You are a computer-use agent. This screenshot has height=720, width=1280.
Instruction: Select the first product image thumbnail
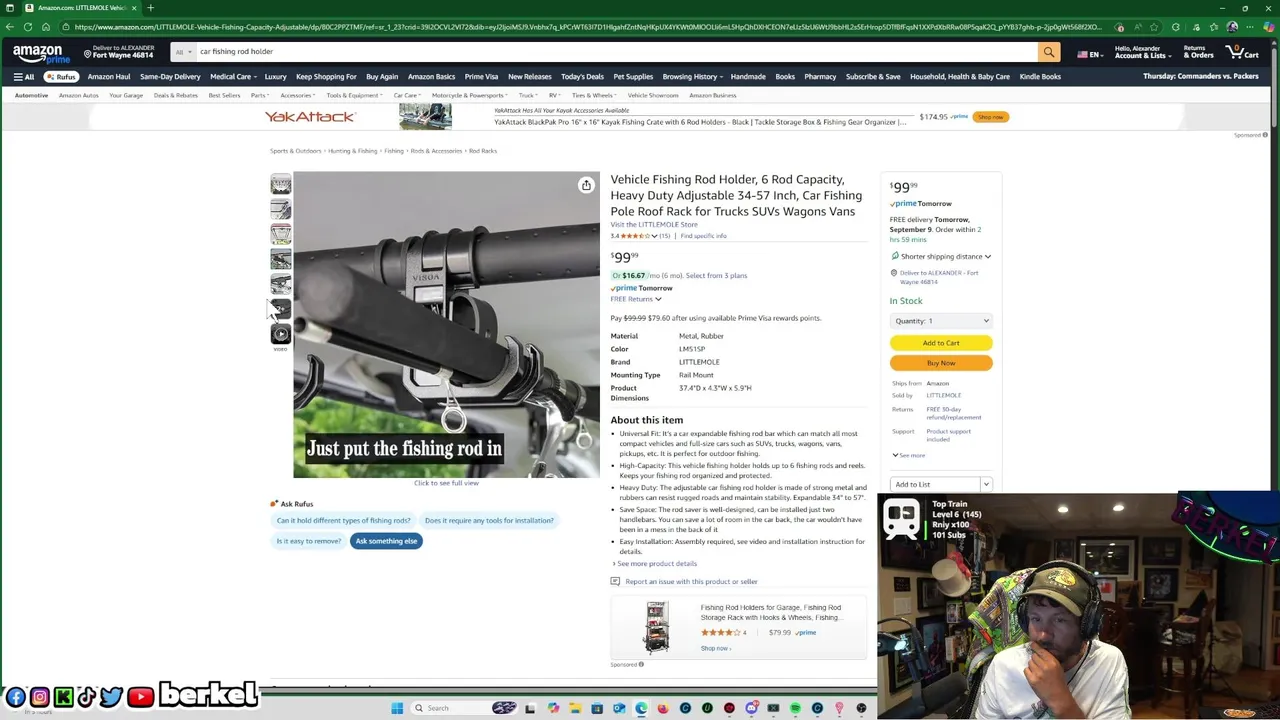[x=281, y=184]
